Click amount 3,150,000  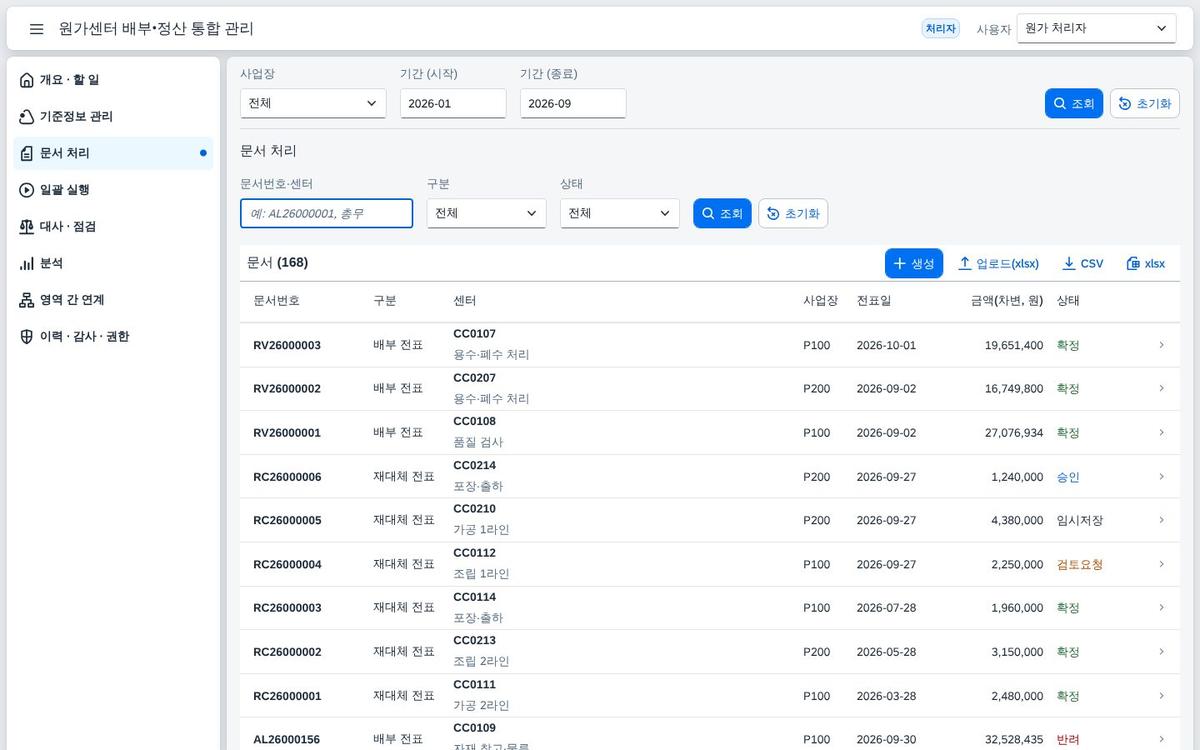tap(1017, 652)
